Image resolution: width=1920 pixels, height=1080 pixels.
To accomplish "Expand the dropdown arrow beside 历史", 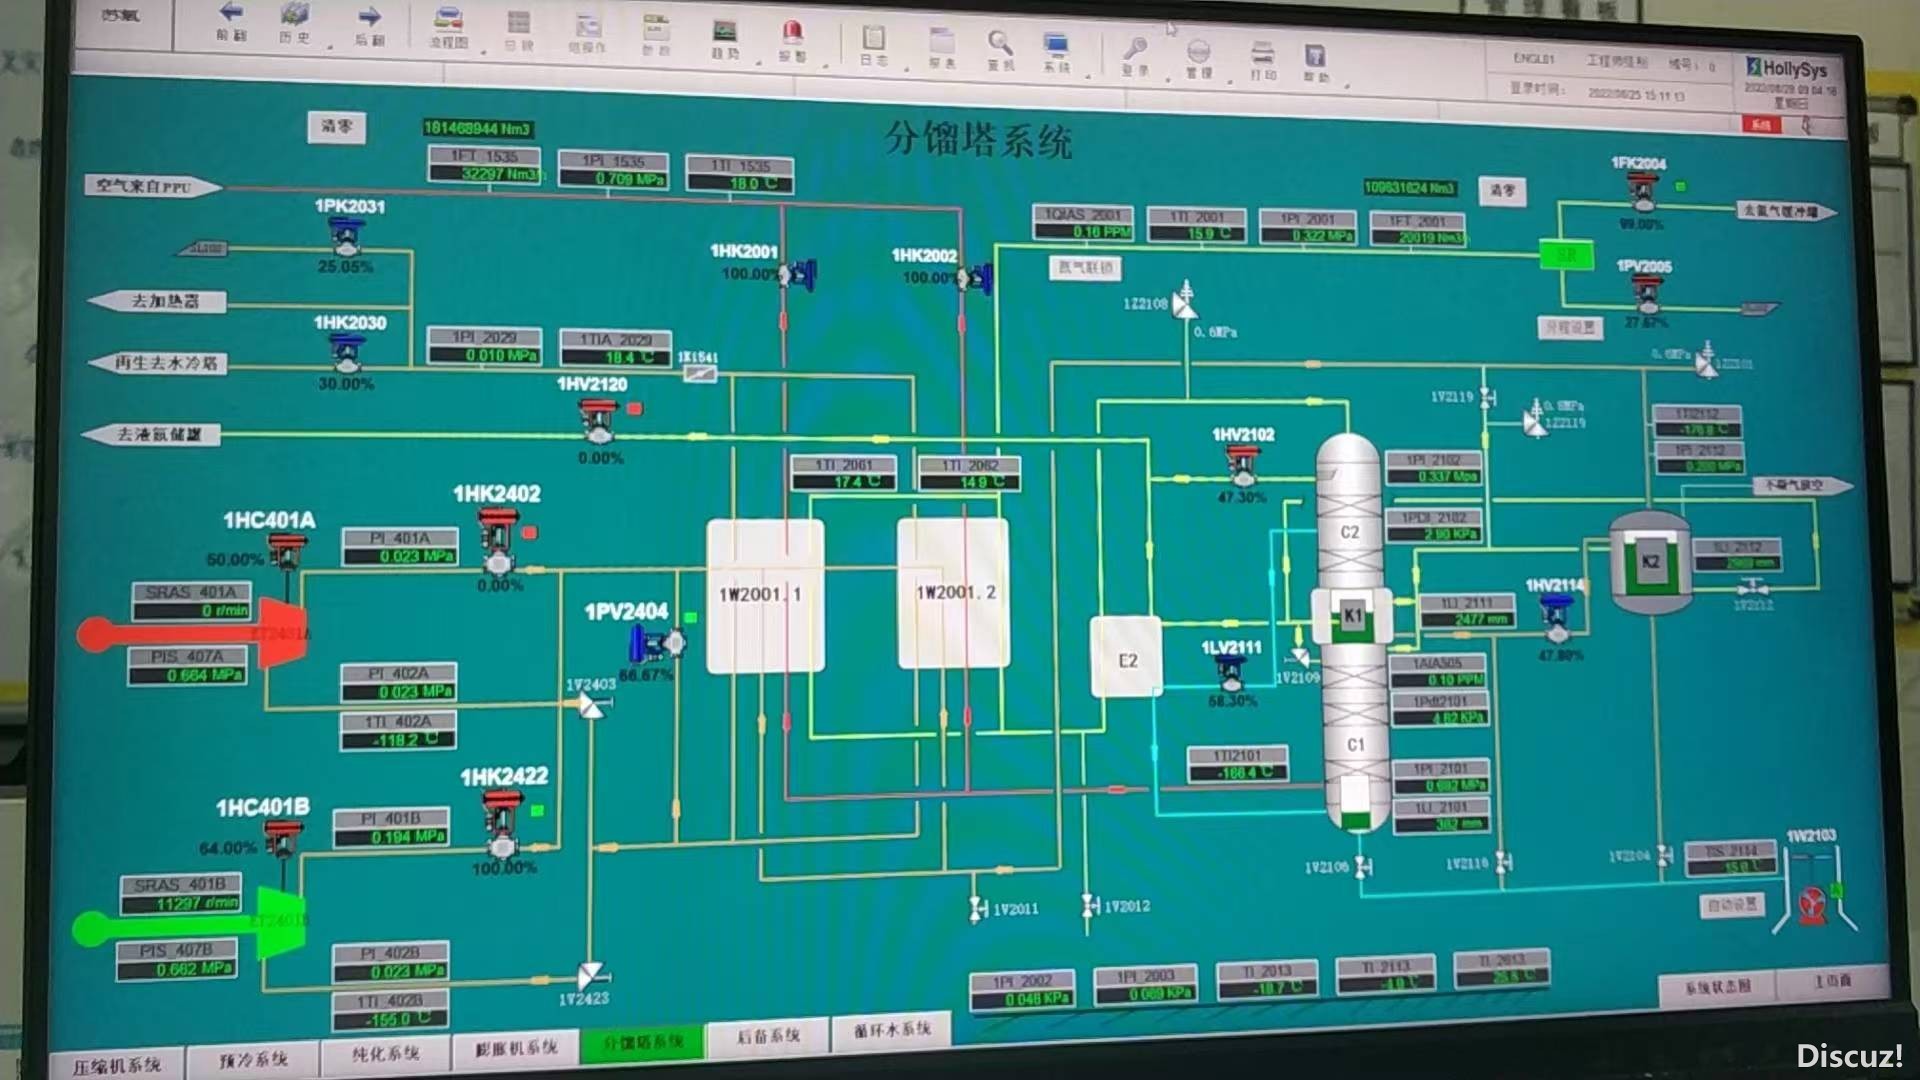I will point(329,45).
